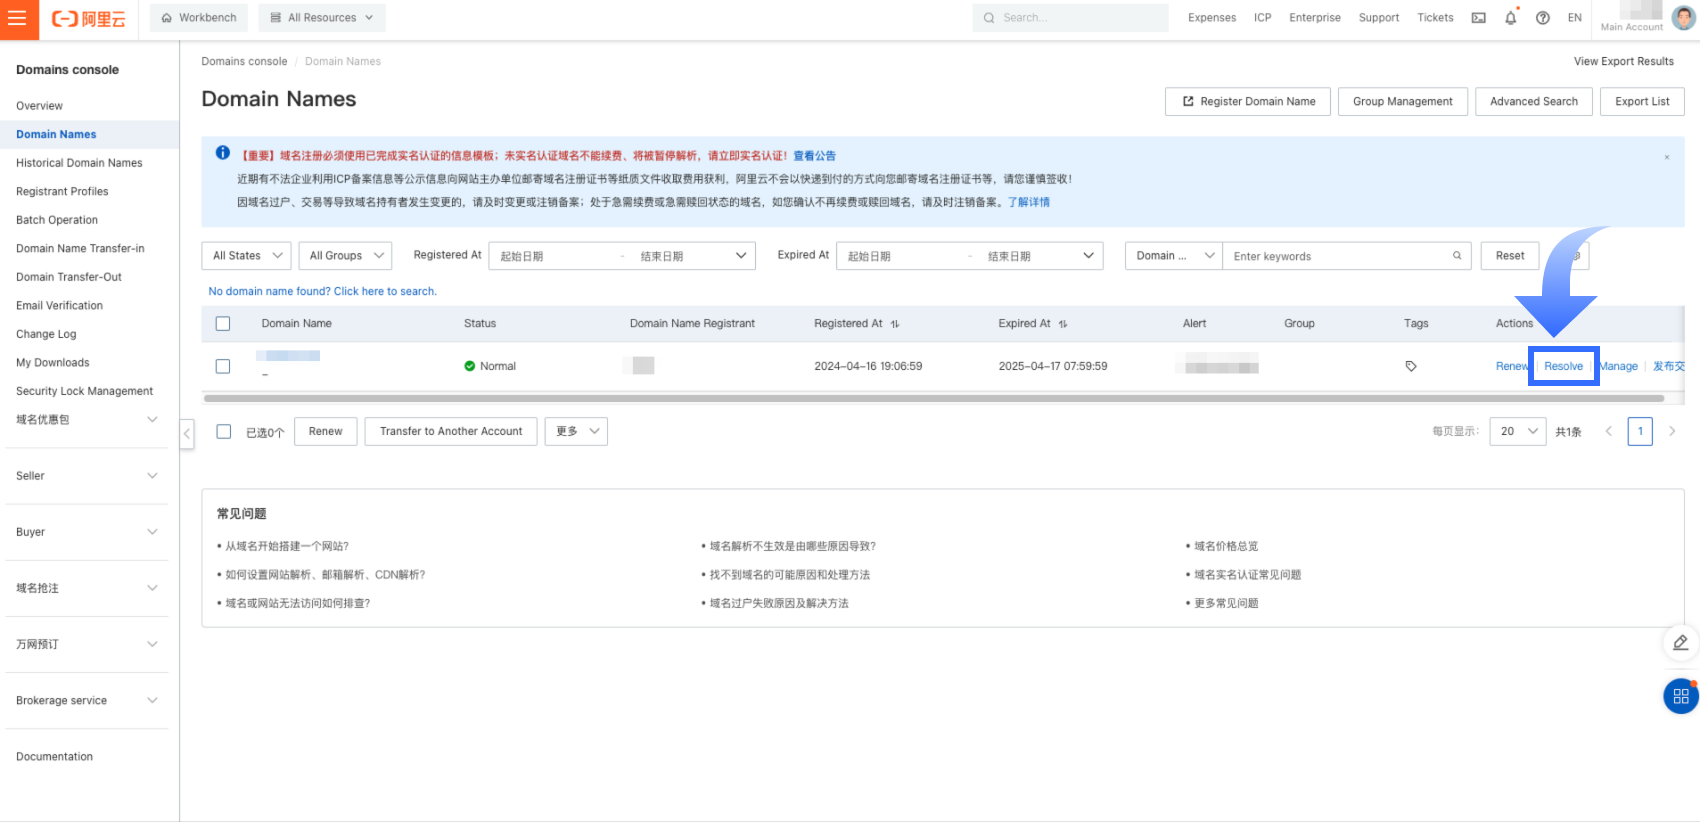Open notifications bell
Image resolution: width=1700 pixels, height=822 pixels.
1510,18
